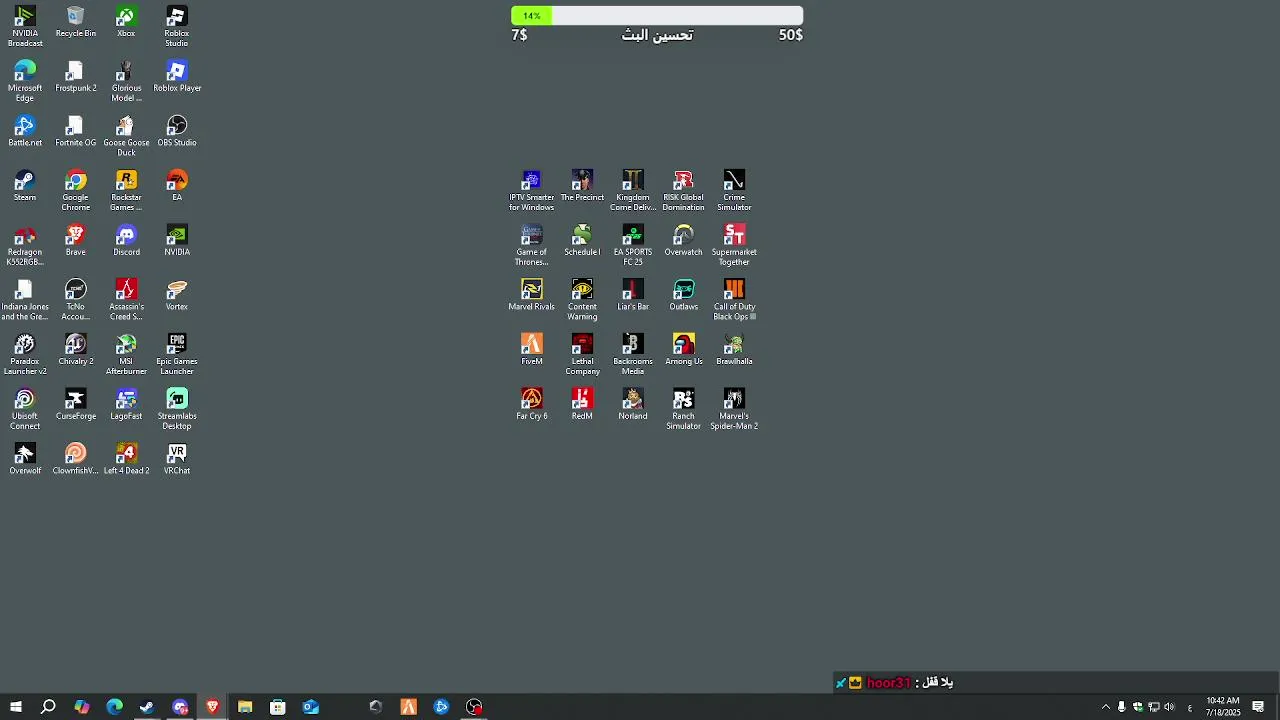Select the Lethal Company icon

pos(582,354)
